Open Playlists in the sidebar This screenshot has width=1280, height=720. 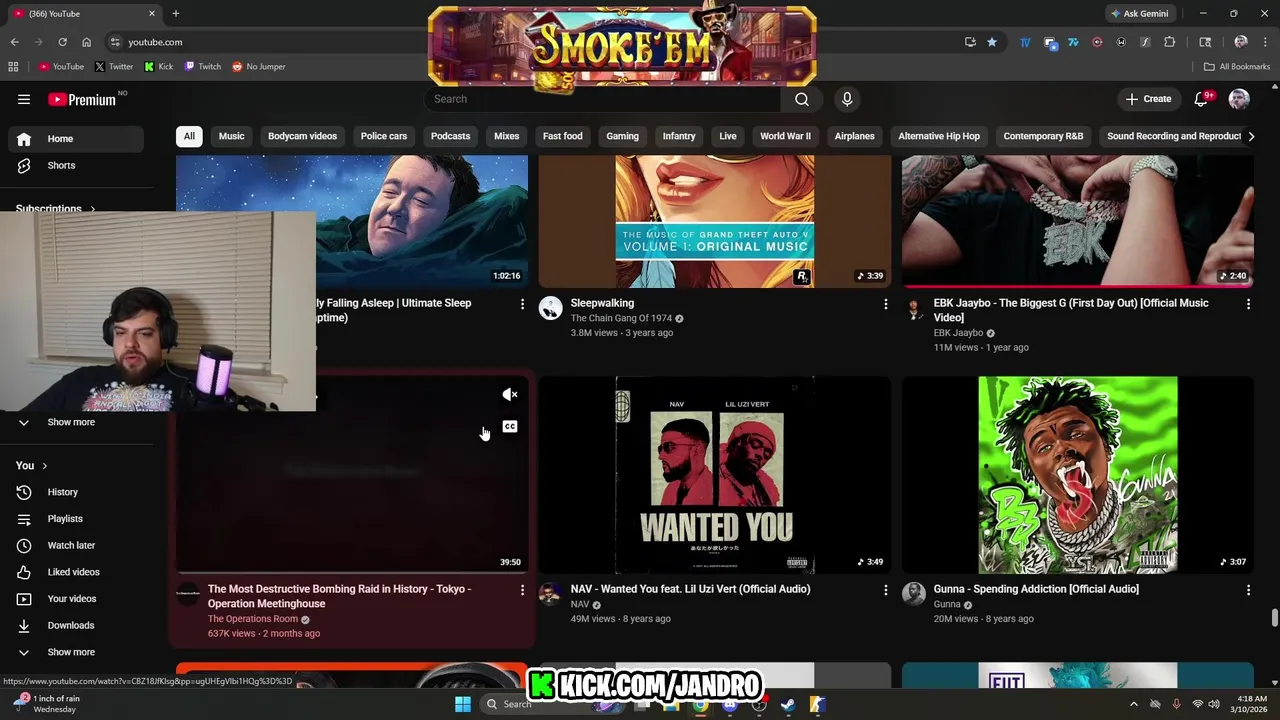click(x=76, y=519)
